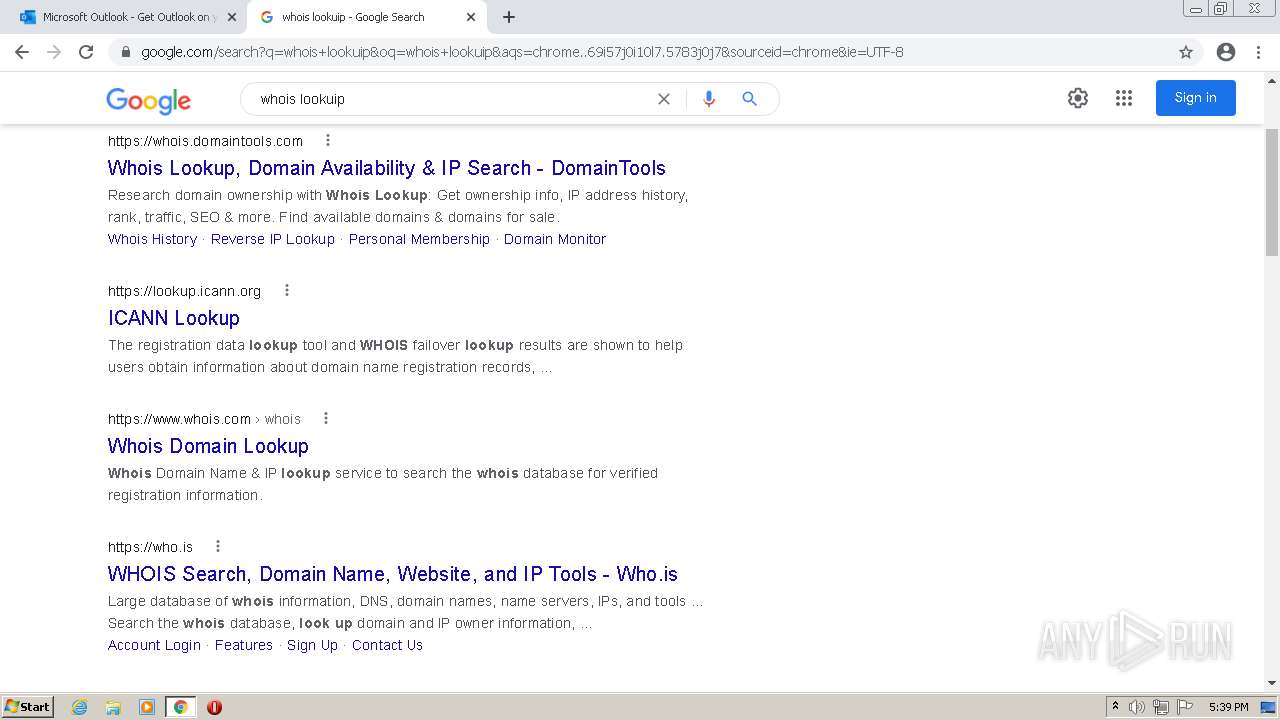
Task: Open the Whois Domain Lookup result
Action: point(208,446)
